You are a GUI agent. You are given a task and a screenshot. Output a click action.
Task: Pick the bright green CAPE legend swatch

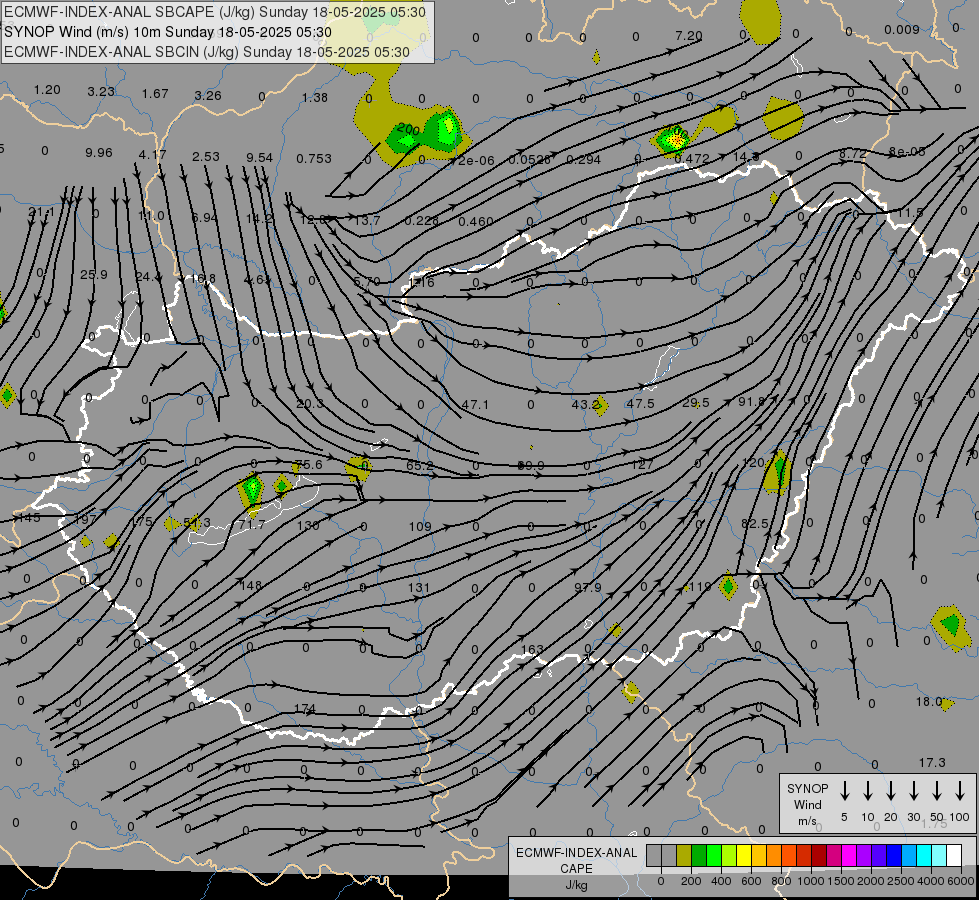(714, 856)
